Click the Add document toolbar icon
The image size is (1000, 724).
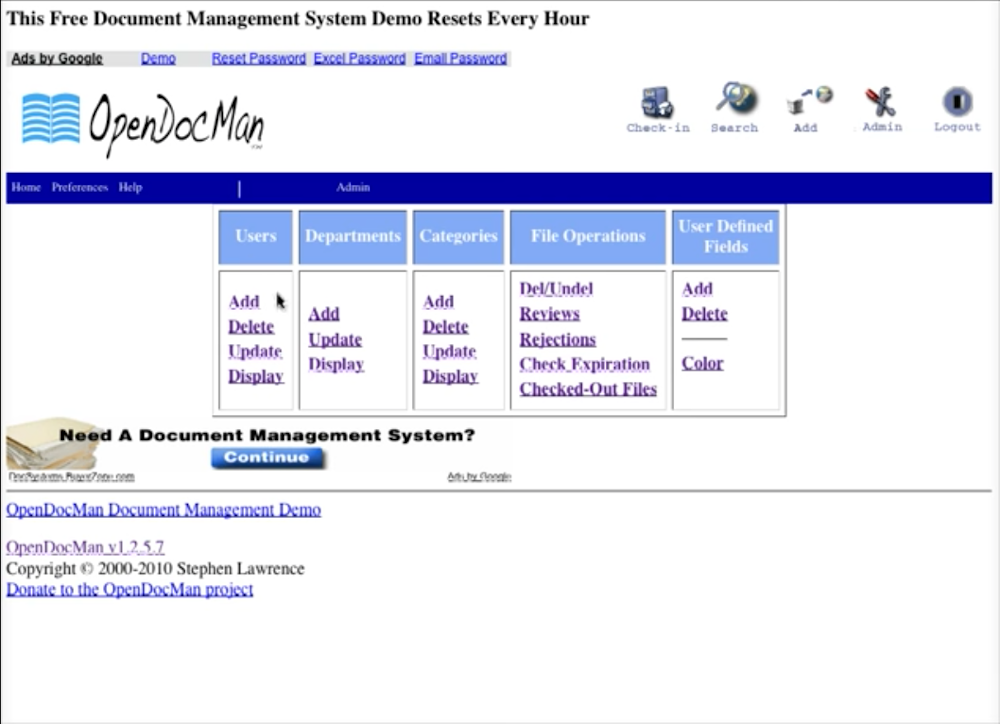click(807, 109)
